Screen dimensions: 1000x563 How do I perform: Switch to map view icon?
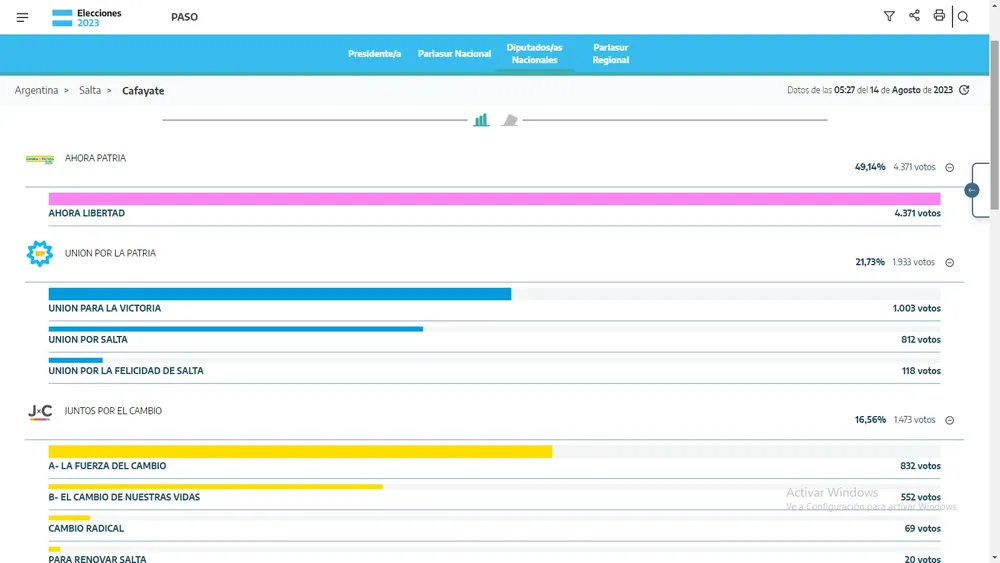click(510, 120)
